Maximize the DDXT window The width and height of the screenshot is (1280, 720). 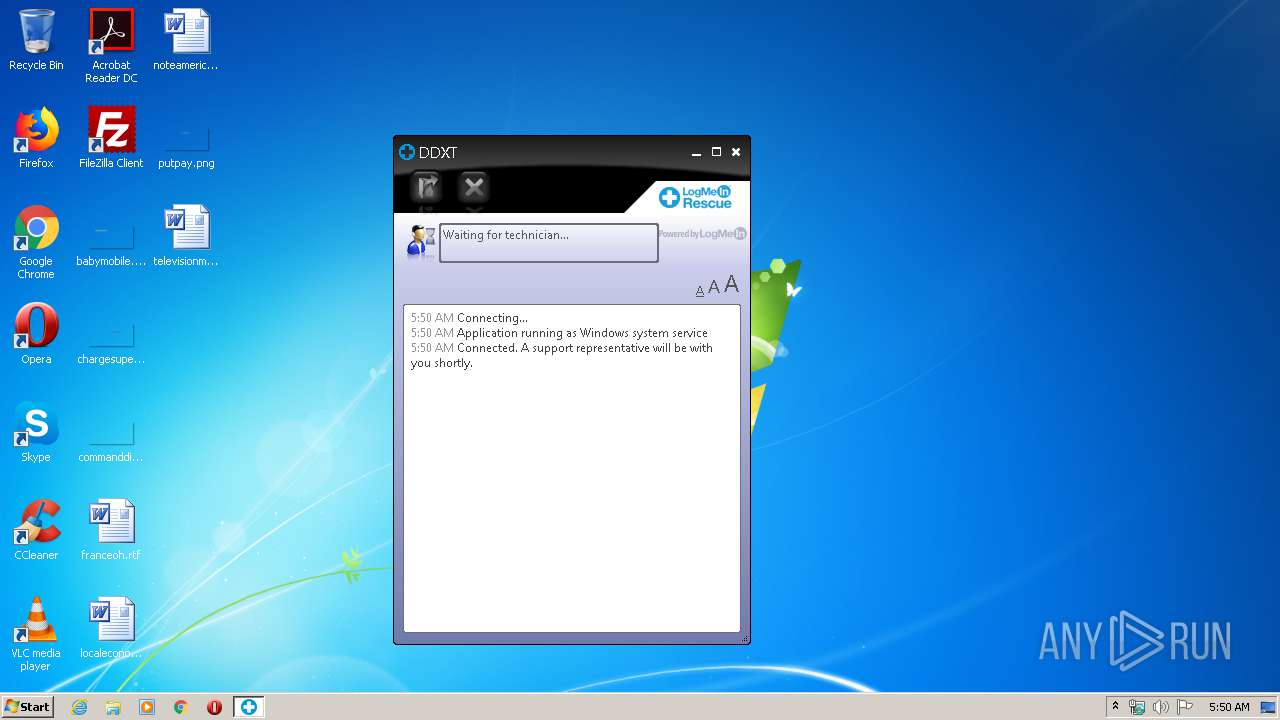[x=716, y=152]
